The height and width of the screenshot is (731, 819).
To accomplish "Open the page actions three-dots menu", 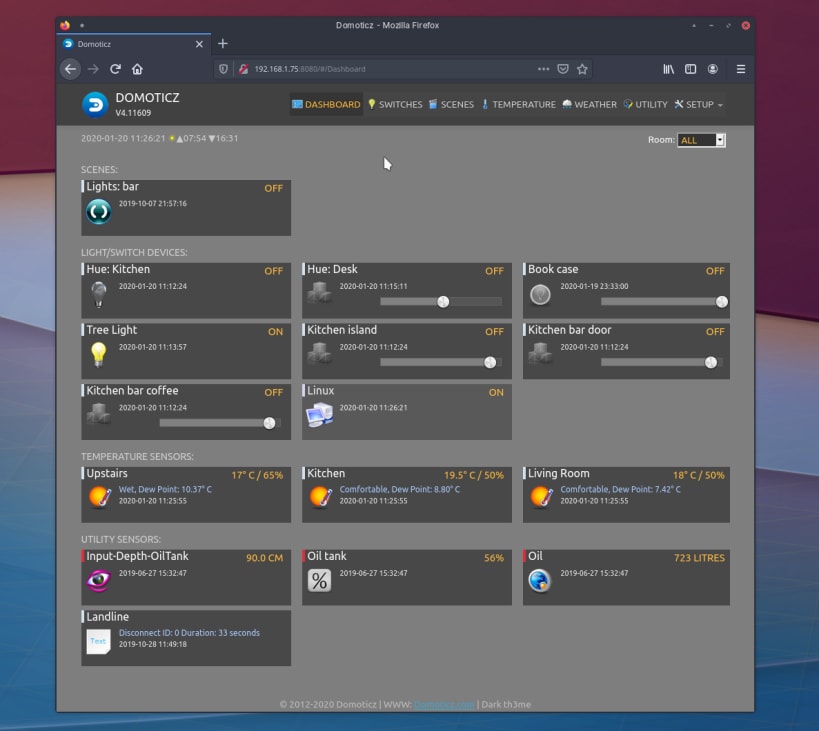I will tap(543, 69).
